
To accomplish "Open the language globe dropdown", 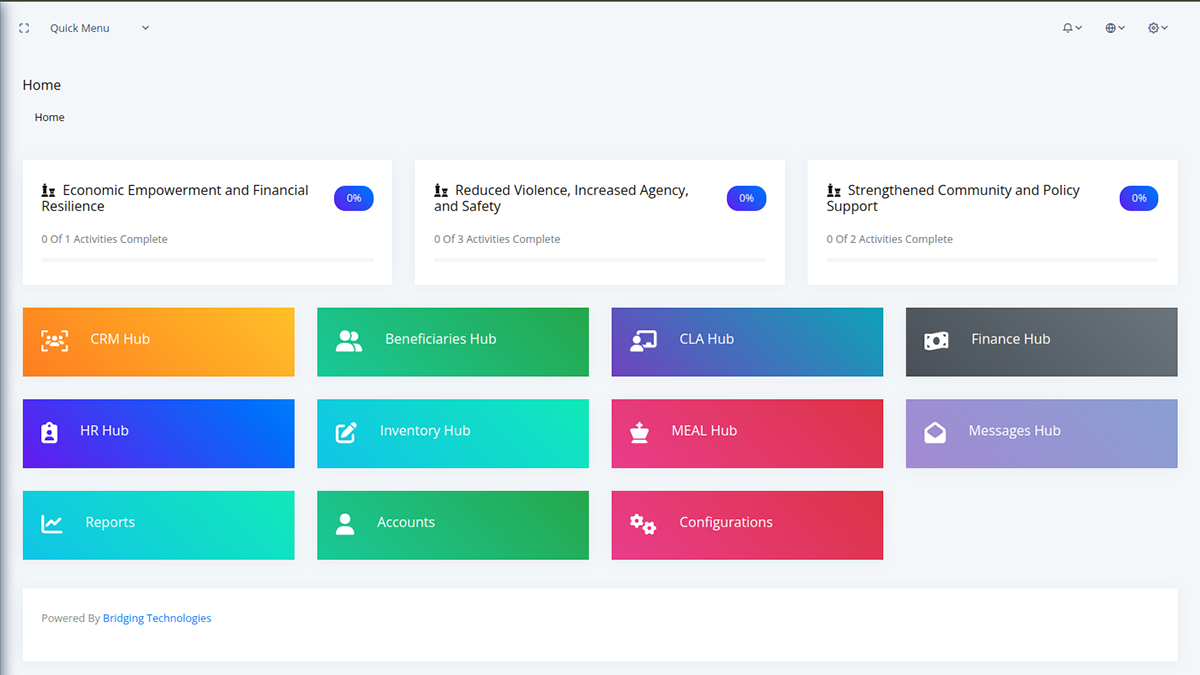I will 1114,28.
